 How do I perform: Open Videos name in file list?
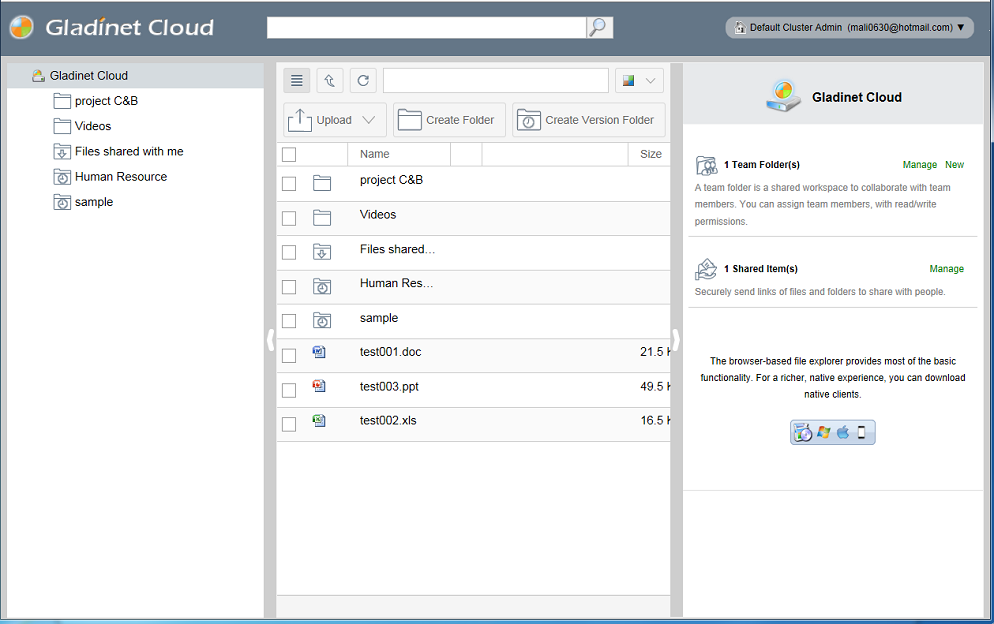point(378,215)
